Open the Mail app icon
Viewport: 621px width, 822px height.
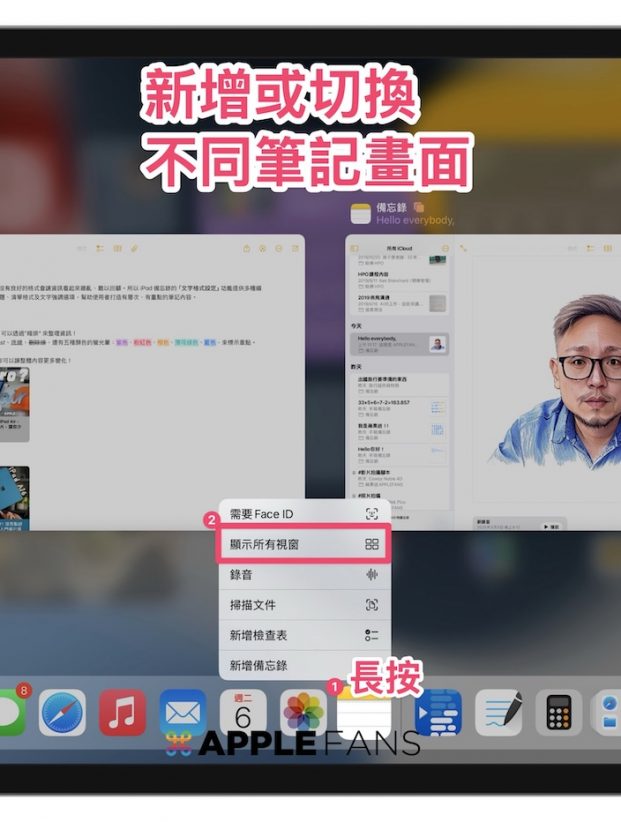coord(182,713)
